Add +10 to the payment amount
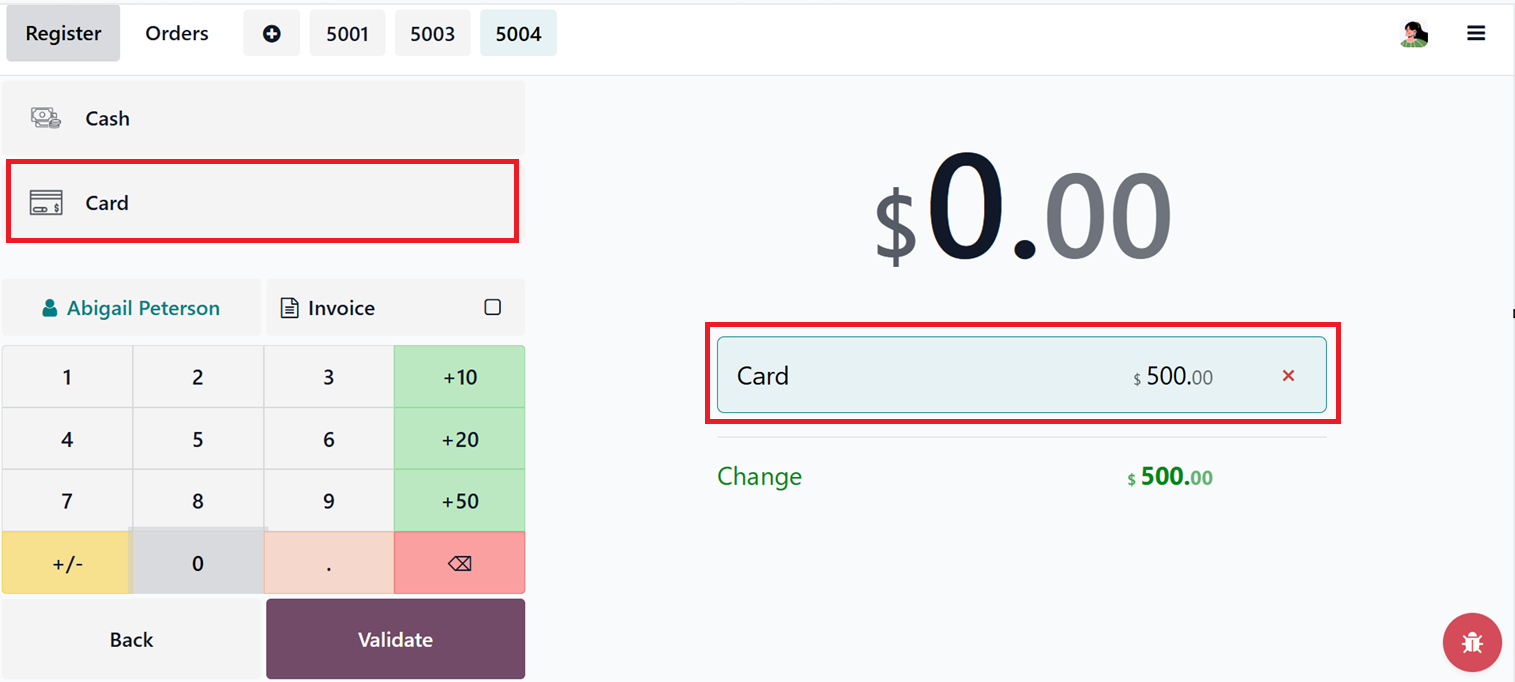 click(x=459, y=377)
